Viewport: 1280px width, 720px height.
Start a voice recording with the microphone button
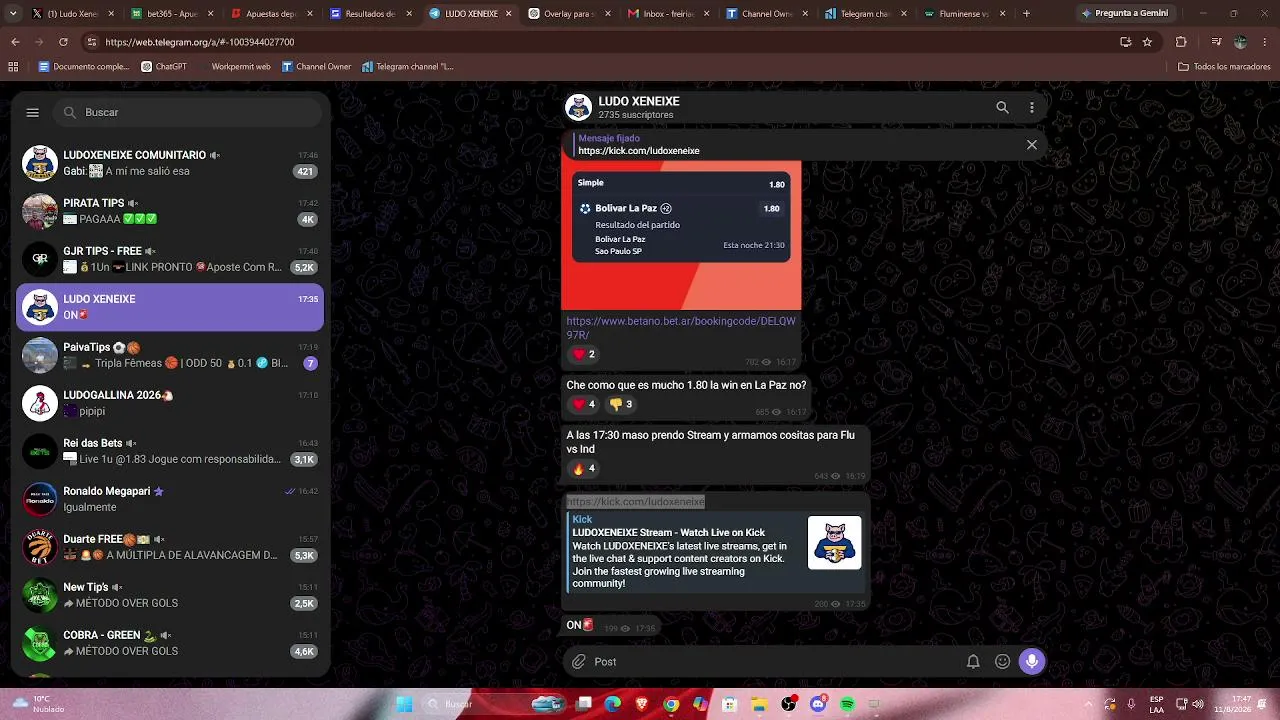(x=1032, y=662)
